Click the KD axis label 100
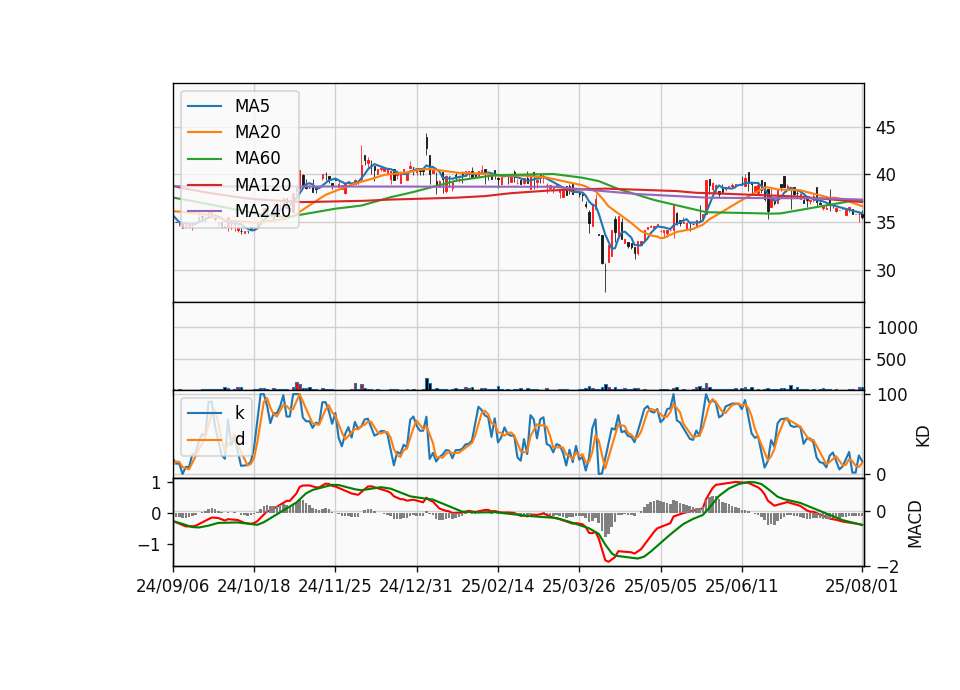960x690 pixels. [x=892, y=395]
